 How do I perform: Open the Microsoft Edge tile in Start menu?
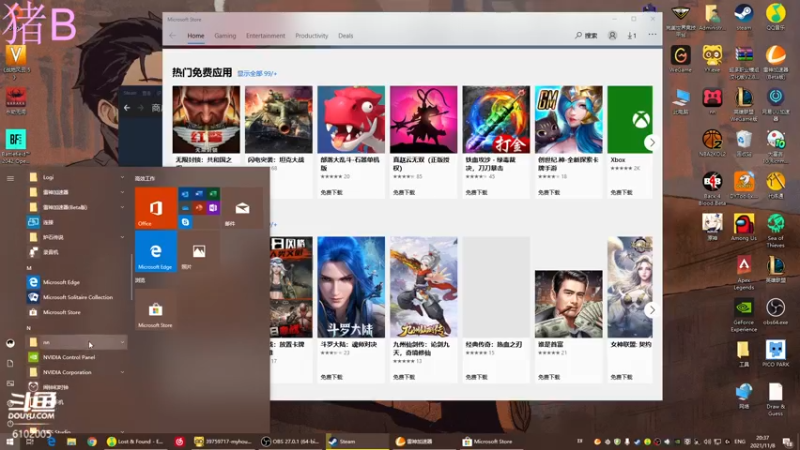pos(156,251)
